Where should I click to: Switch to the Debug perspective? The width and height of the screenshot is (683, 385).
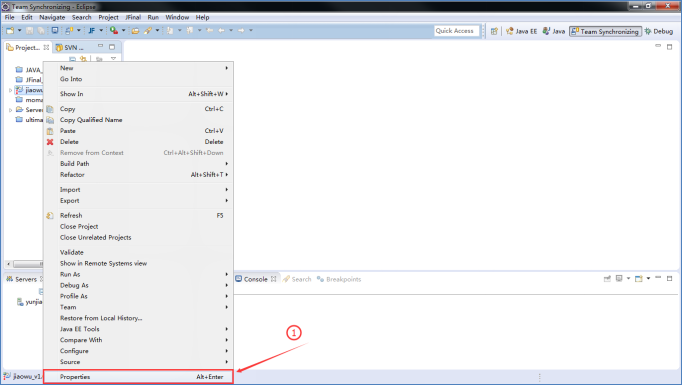(659, 31)
